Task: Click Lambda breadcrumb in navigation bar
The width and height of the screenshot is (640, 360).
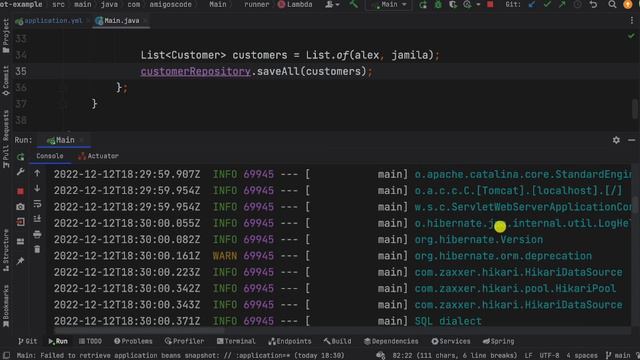Action: pyautogui.click(x=295, y=4)
